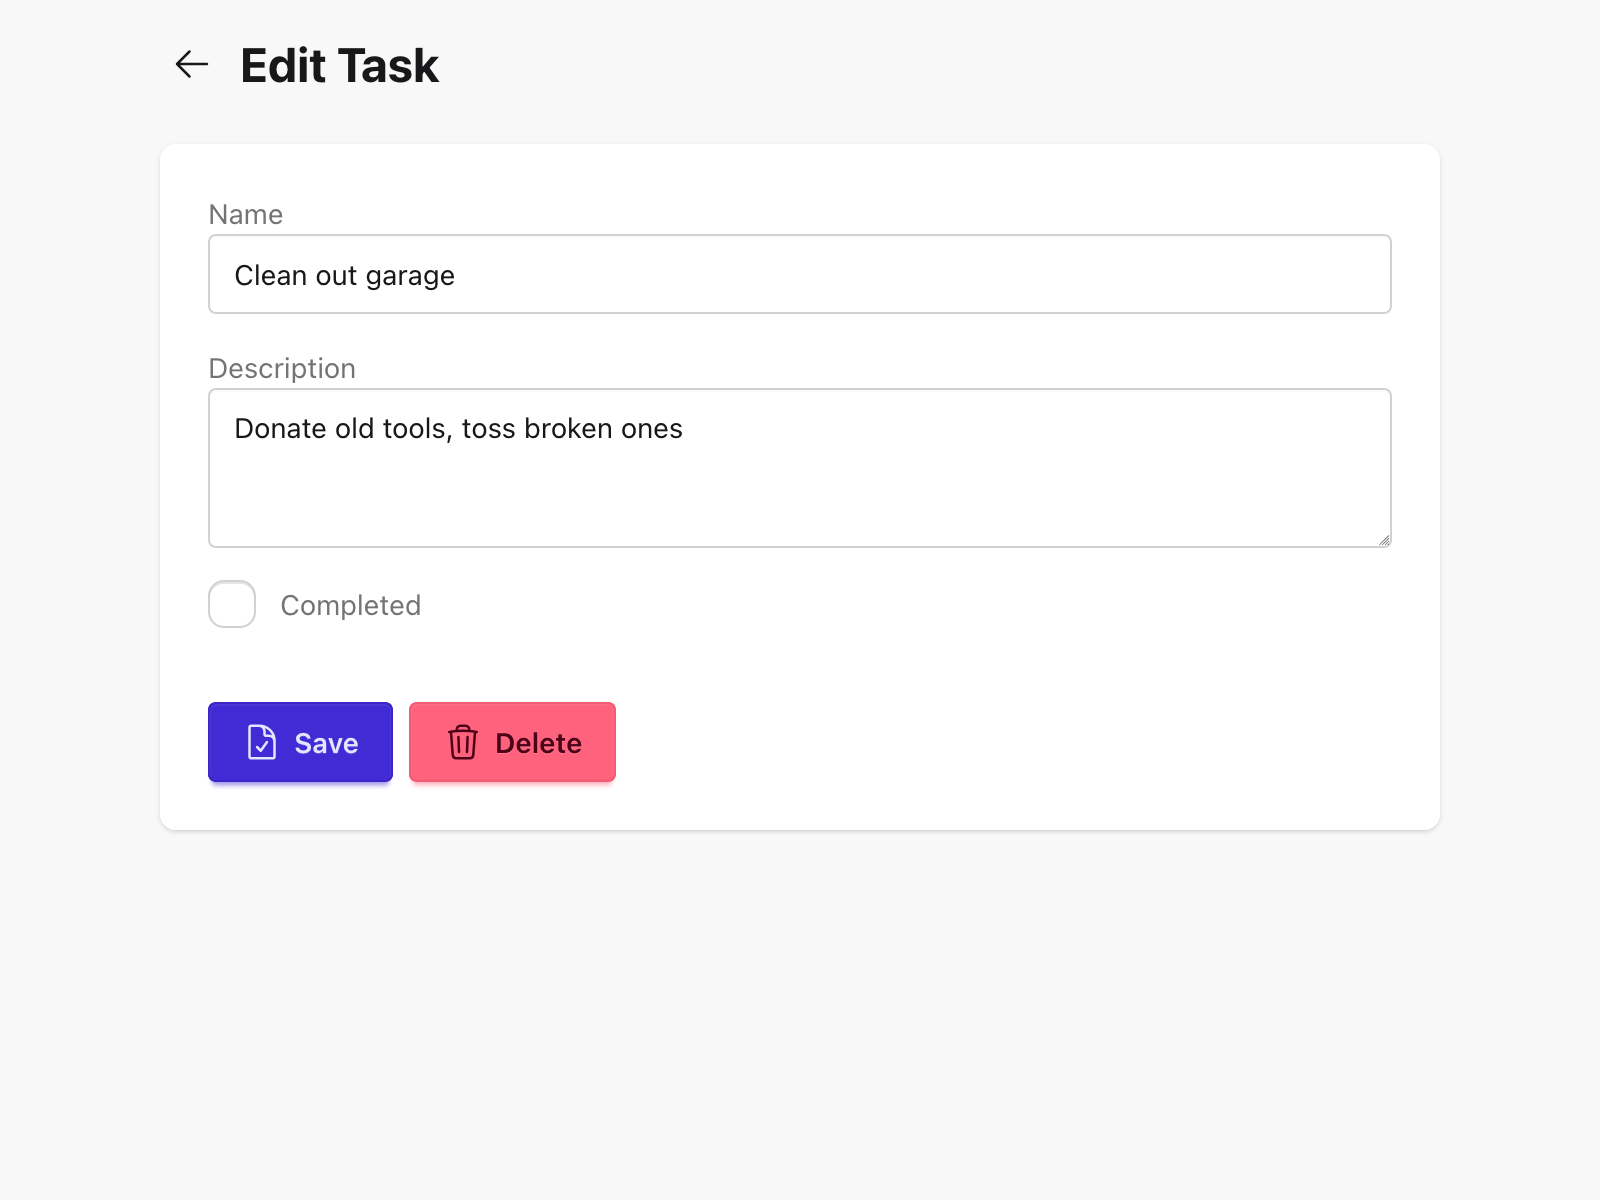Click the document checkmark icon on Save

point(261,742)
